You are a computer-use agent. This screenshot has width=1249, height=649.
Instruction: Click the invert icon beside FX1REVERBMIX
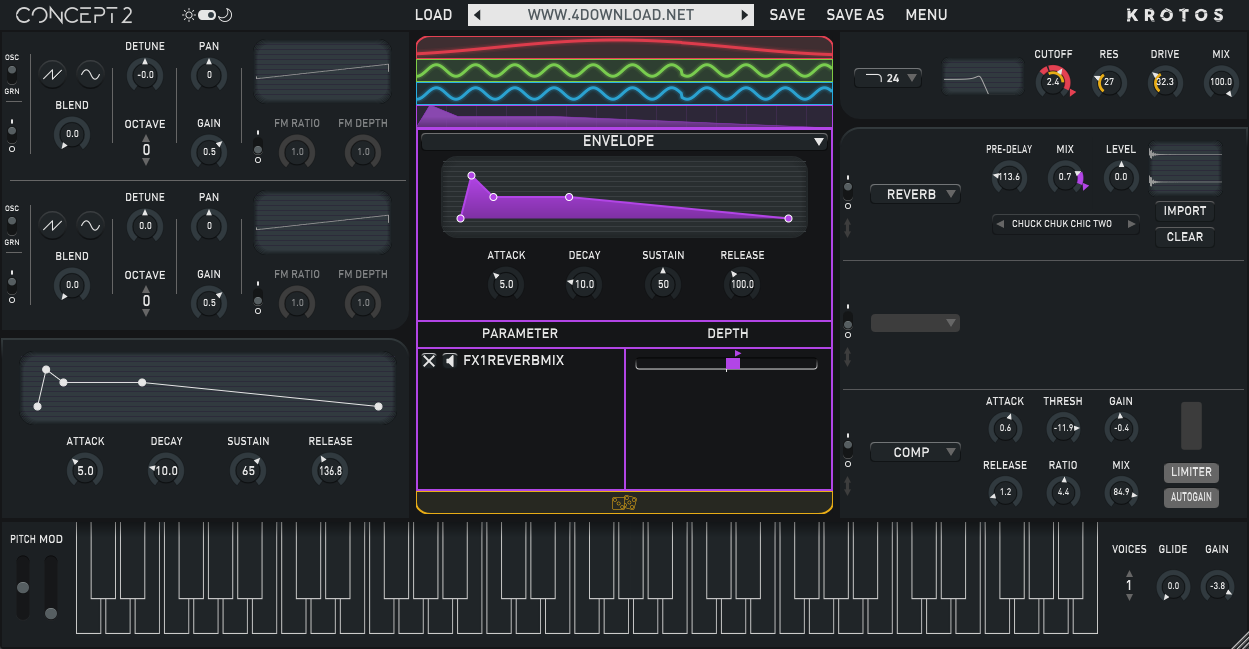click(x=450, y=361)
